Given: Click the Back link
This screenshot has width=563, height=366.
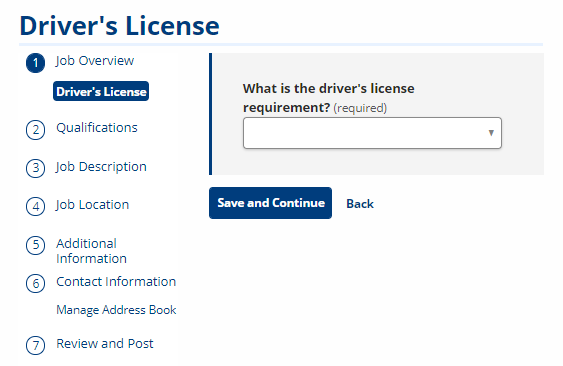Looking at the screenshot, I should [360, 204].
